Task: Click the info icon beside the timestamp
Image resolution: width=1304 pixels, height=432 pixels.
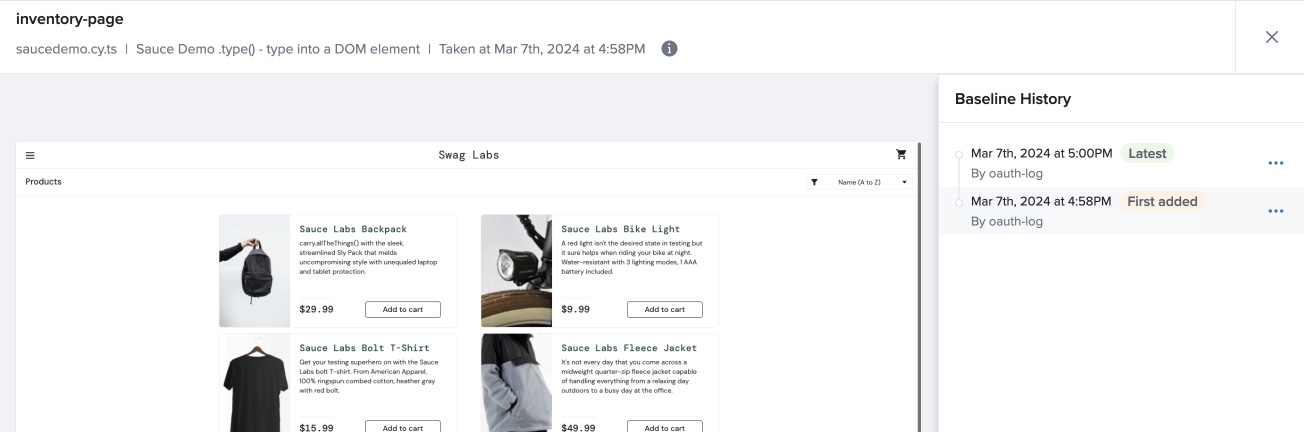Action: click(670, 48)
